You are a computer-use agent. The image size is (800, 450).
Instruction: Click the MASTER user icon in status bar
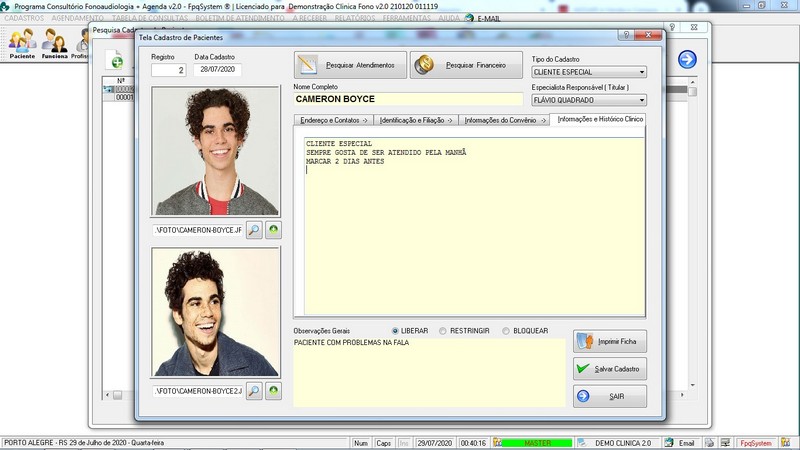498,443
